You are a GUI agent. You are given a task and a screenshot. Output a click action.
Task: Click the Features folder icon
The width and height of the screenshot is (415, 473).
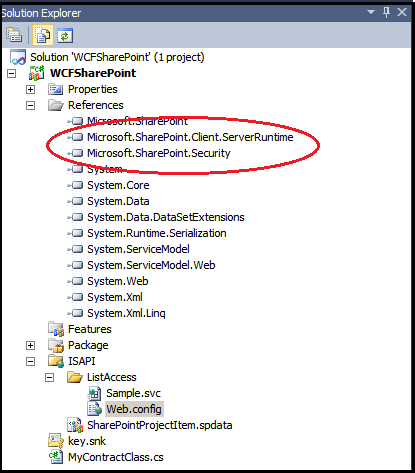tap(56, 329)
